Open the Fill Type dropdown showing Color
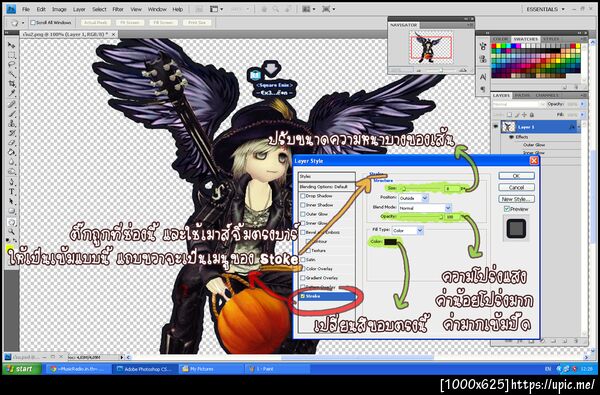Viewport: 600px width, 395px height. coord(408,230)
